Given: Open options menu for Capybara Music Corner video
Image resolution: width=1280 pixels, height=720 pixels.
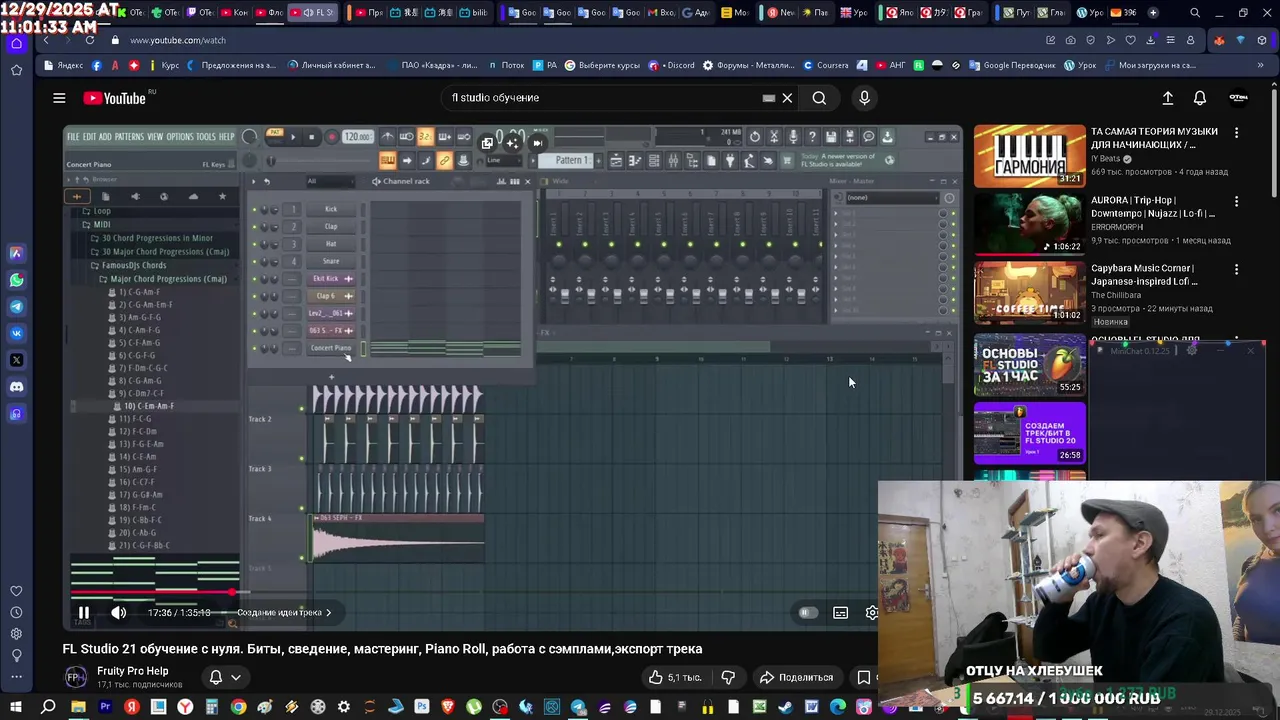Looking at the screenshot, I should pos(1236,269).
